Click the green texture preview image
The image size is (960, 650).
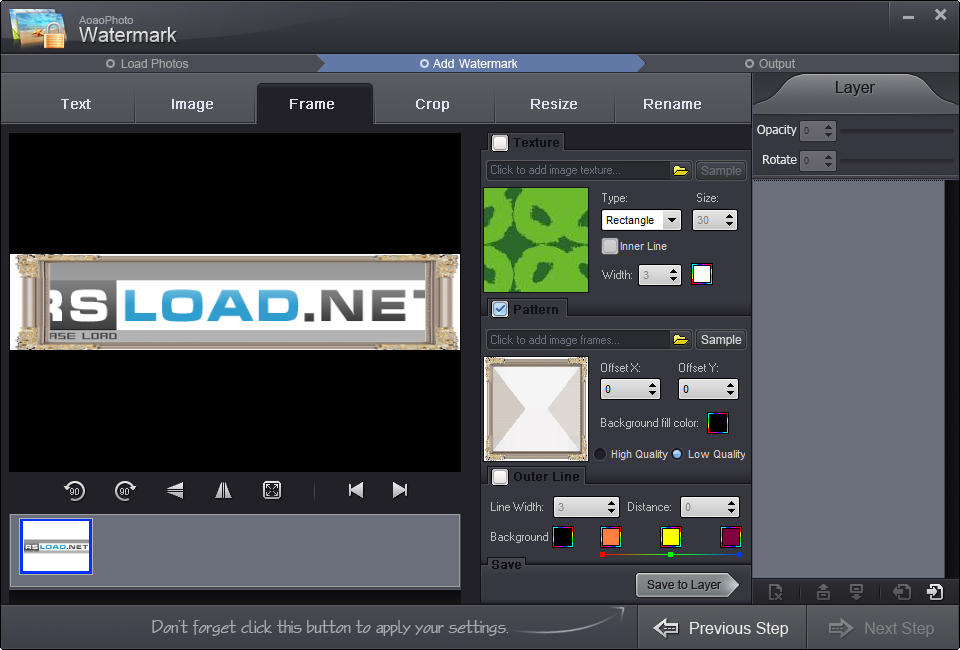pyautogui.click(x=536, y=240)
